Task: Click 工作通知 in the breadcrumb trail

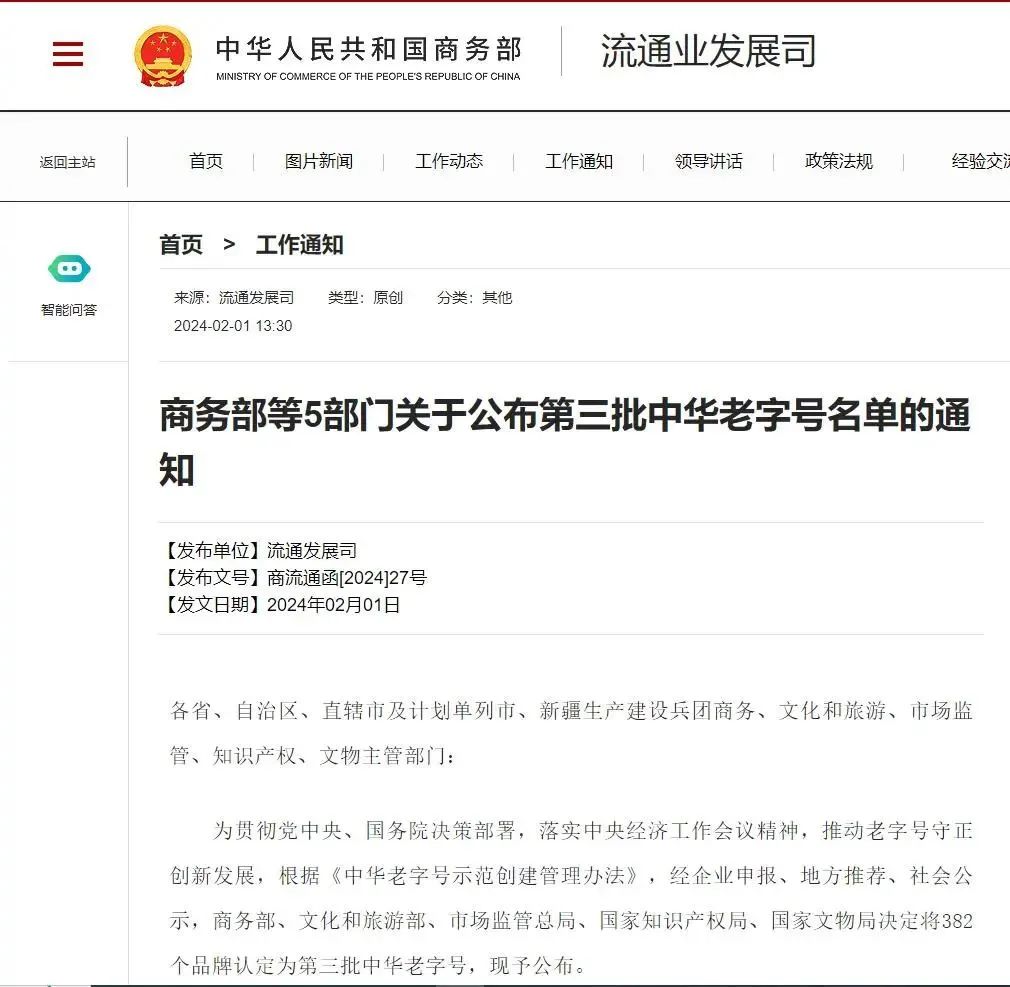Action: tap(300, 245)
